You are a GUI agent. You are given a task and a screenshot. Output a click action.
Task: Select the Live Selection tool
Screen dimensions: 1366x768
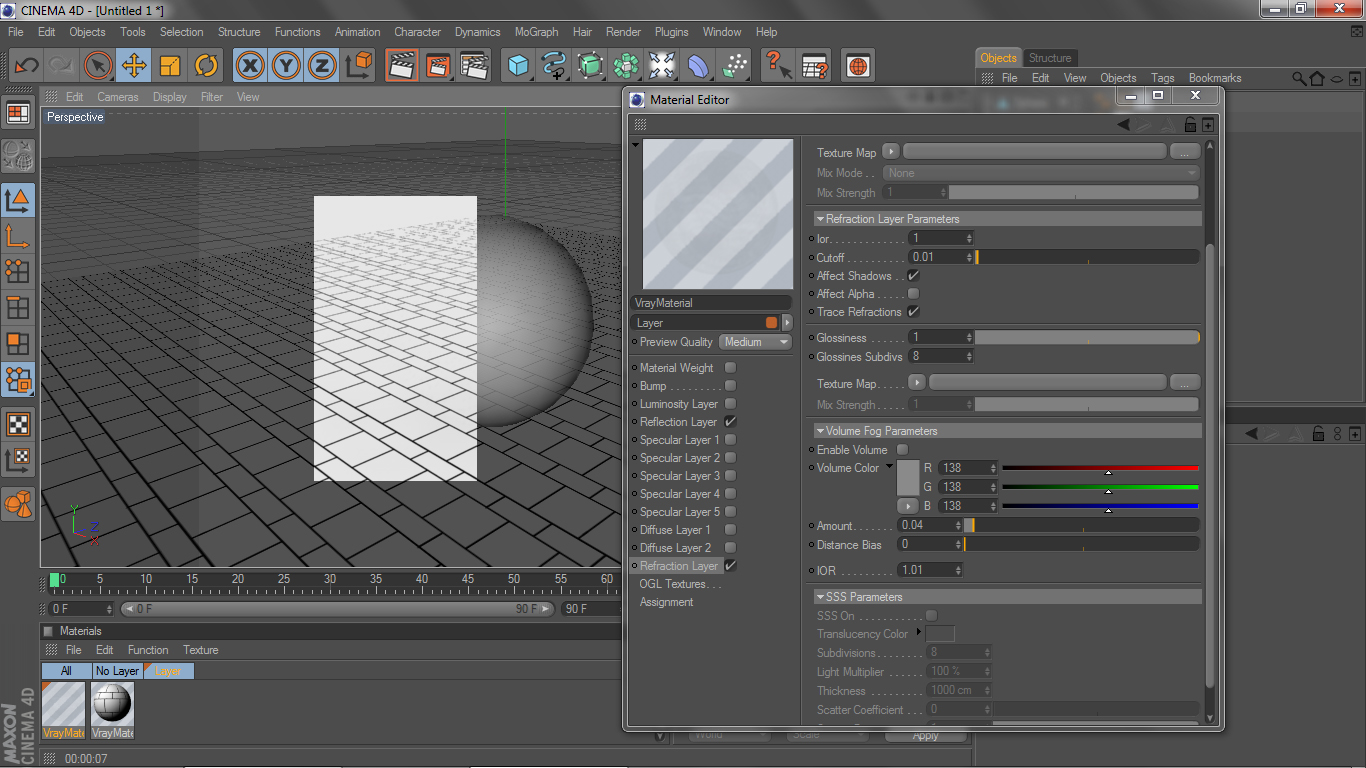[97, 66]
